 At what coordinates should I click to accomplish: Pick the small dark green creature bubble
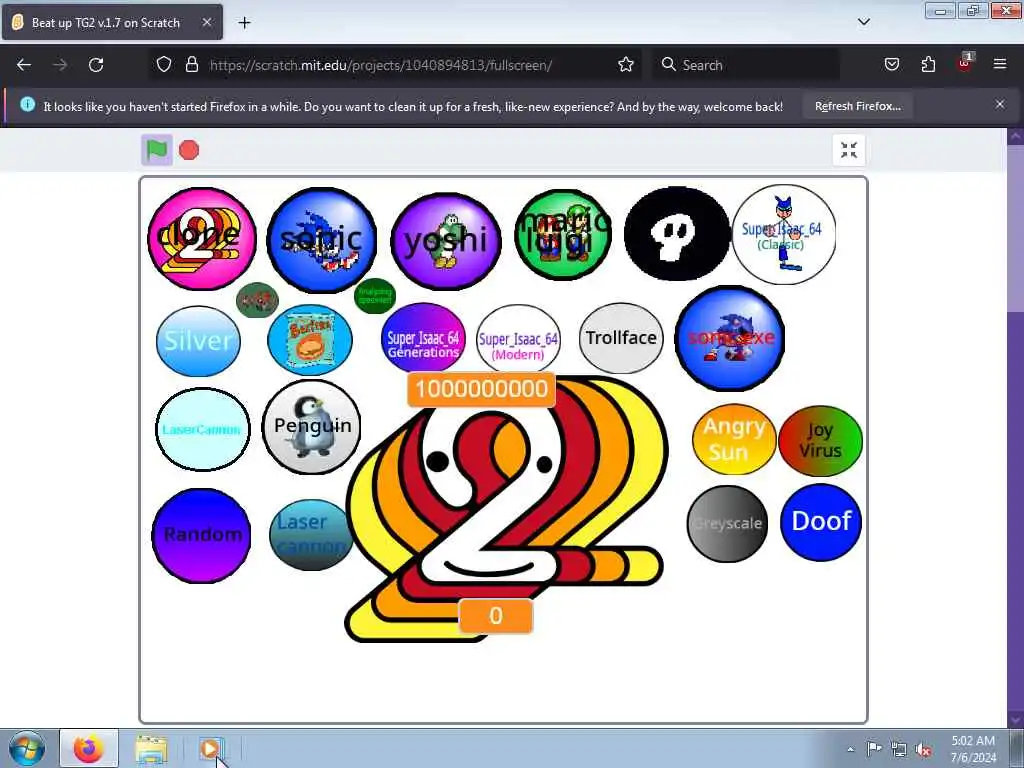click(x=257, y=300)
